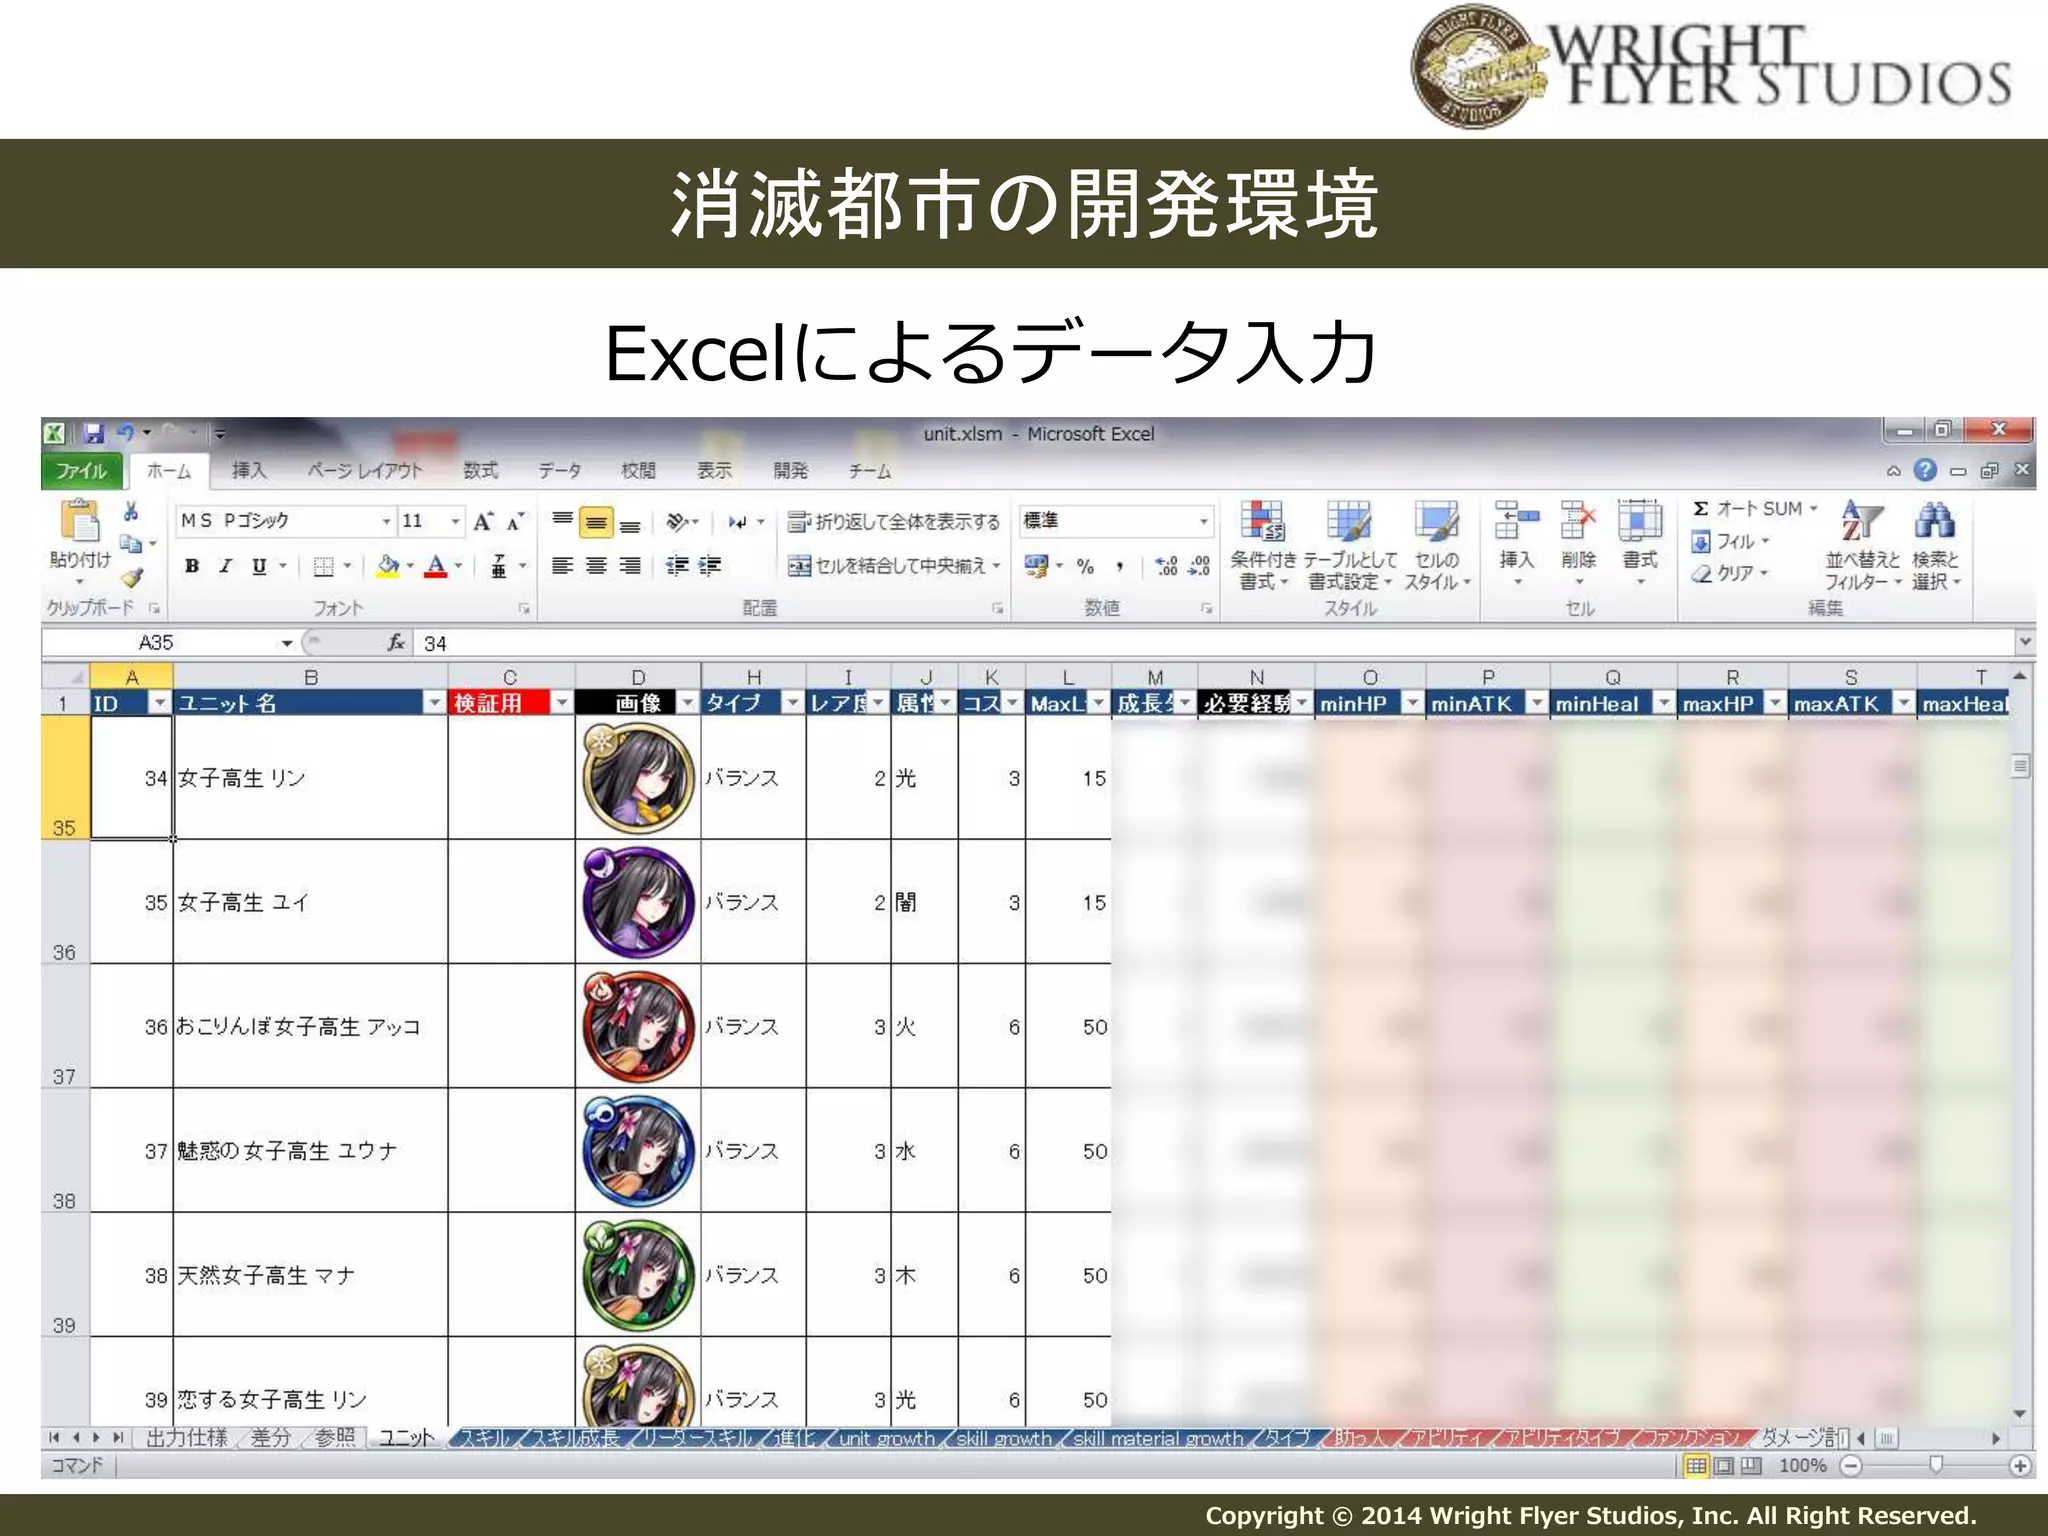2048x1536 pixels.
Task: Open Conditional Formatting (条件付き書式)
Action: pyautogui.click(x=1263, y=546)
